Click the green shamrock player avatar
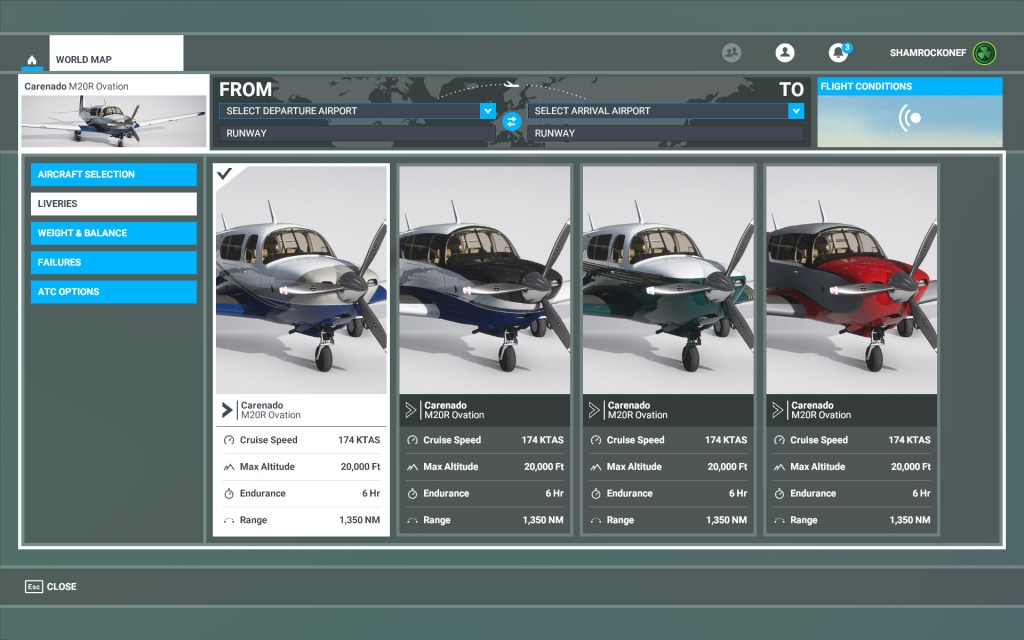This screenshot has height=640, width=1024. point(984,53)
